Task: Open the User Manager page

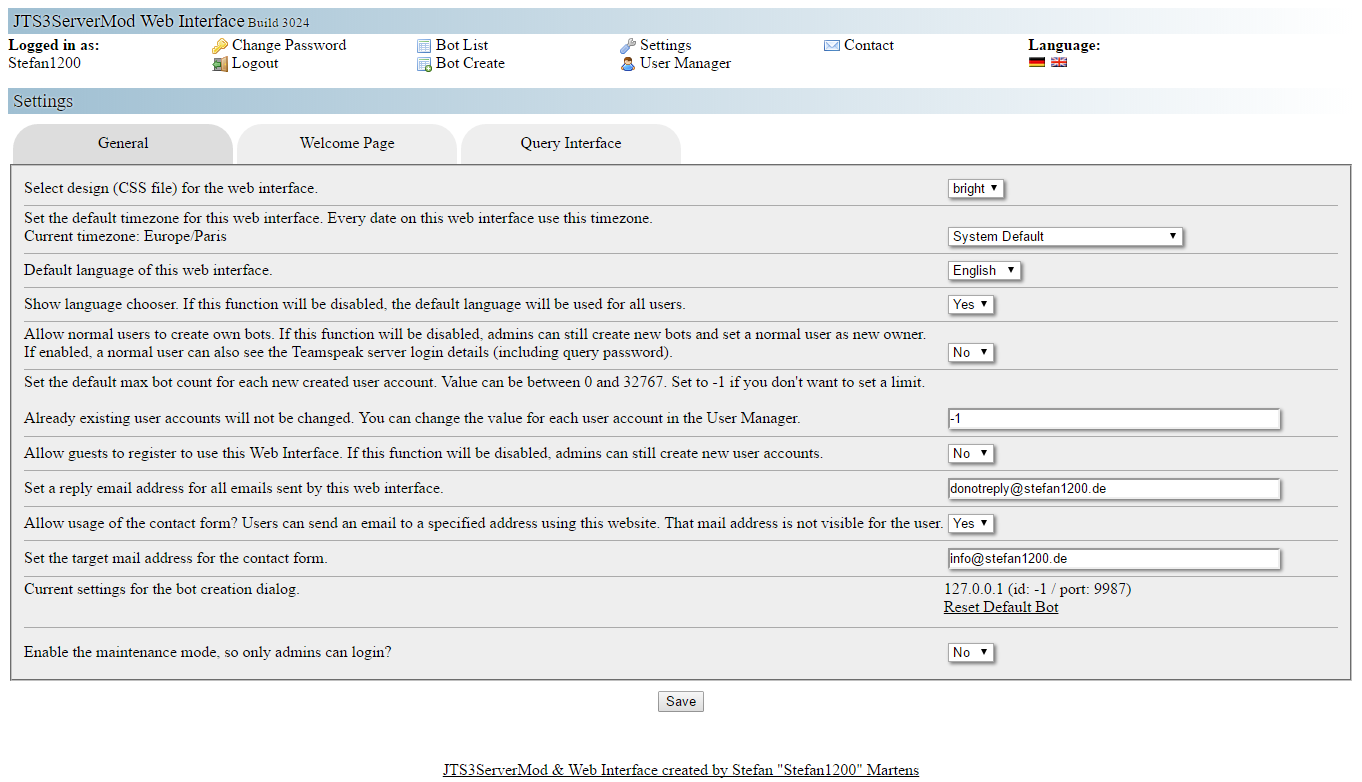Action: (x=685, y=63)
